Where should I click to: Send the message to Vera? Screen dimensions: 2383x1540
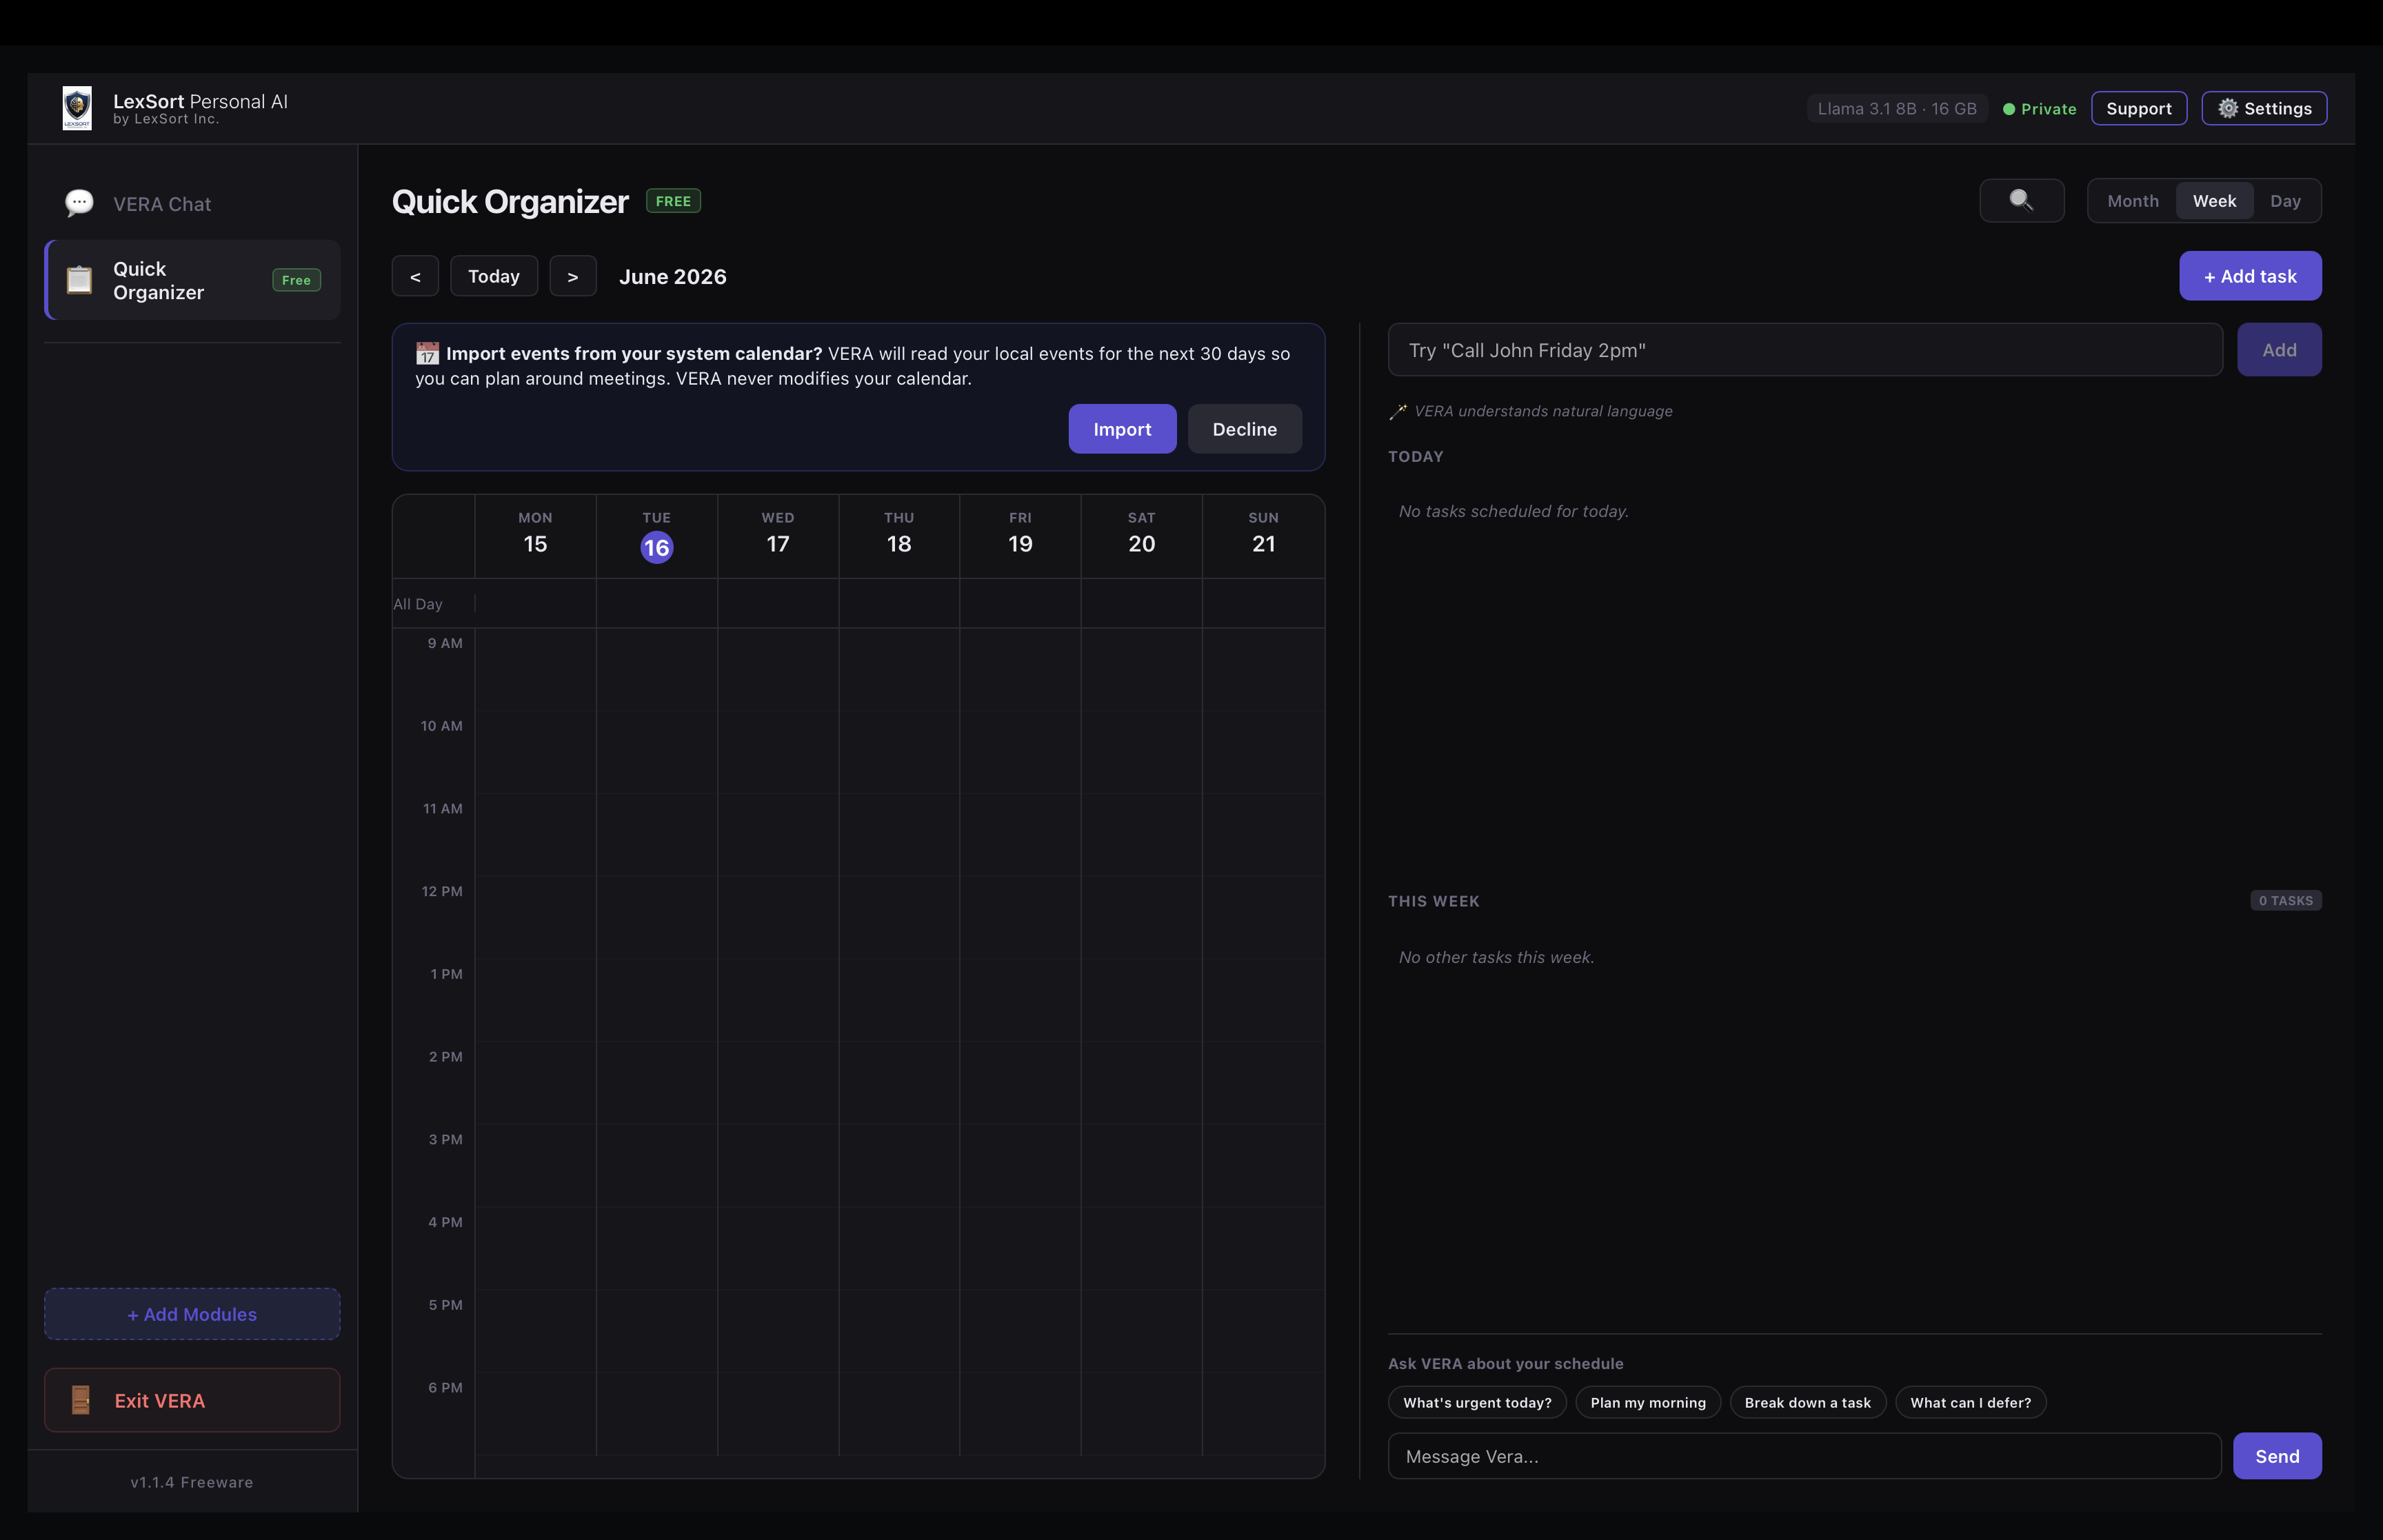pos(2276,1456)
